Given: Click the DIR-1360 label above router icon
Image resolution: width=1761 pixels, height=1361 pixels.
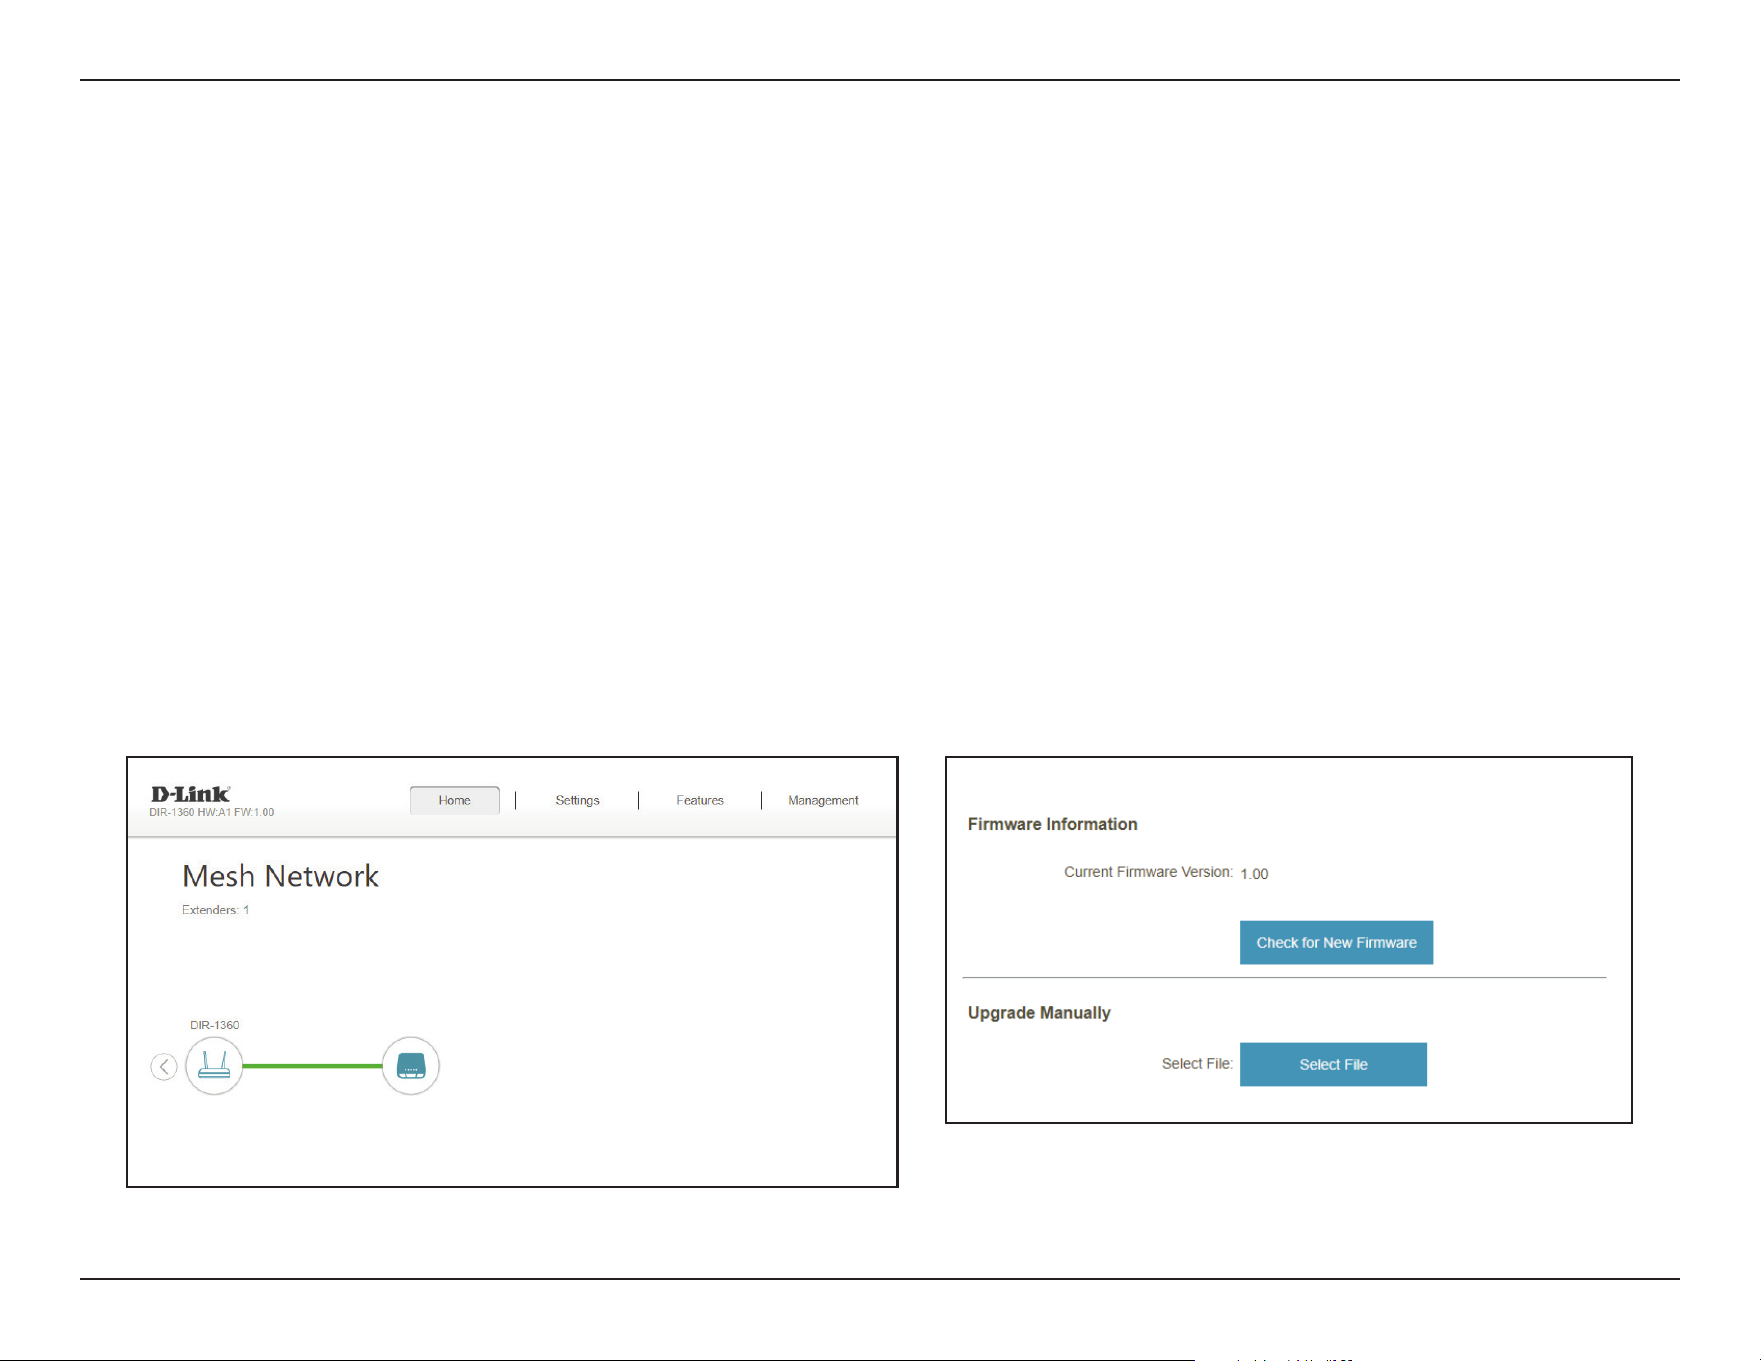Looking at the screenshot, I should tap(215, 1025).
